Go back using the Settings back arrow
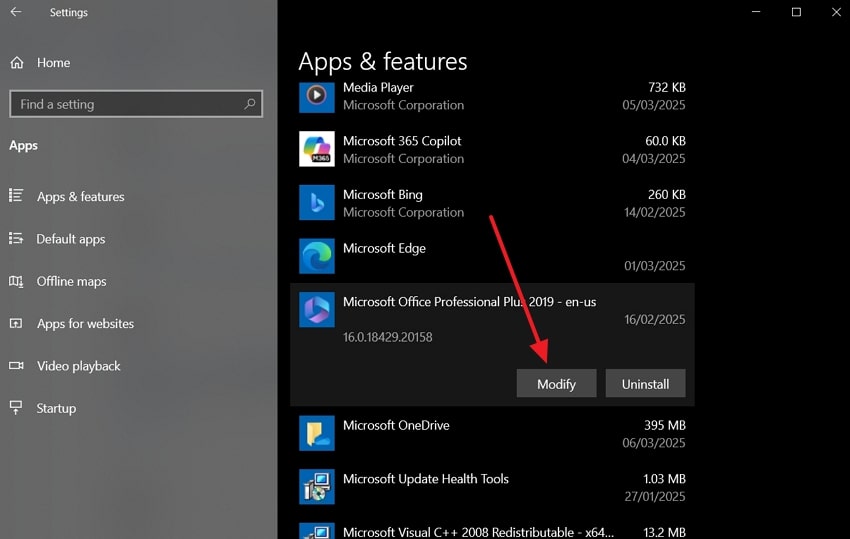This screenshot has width=850, height=539. coord(16,11)
